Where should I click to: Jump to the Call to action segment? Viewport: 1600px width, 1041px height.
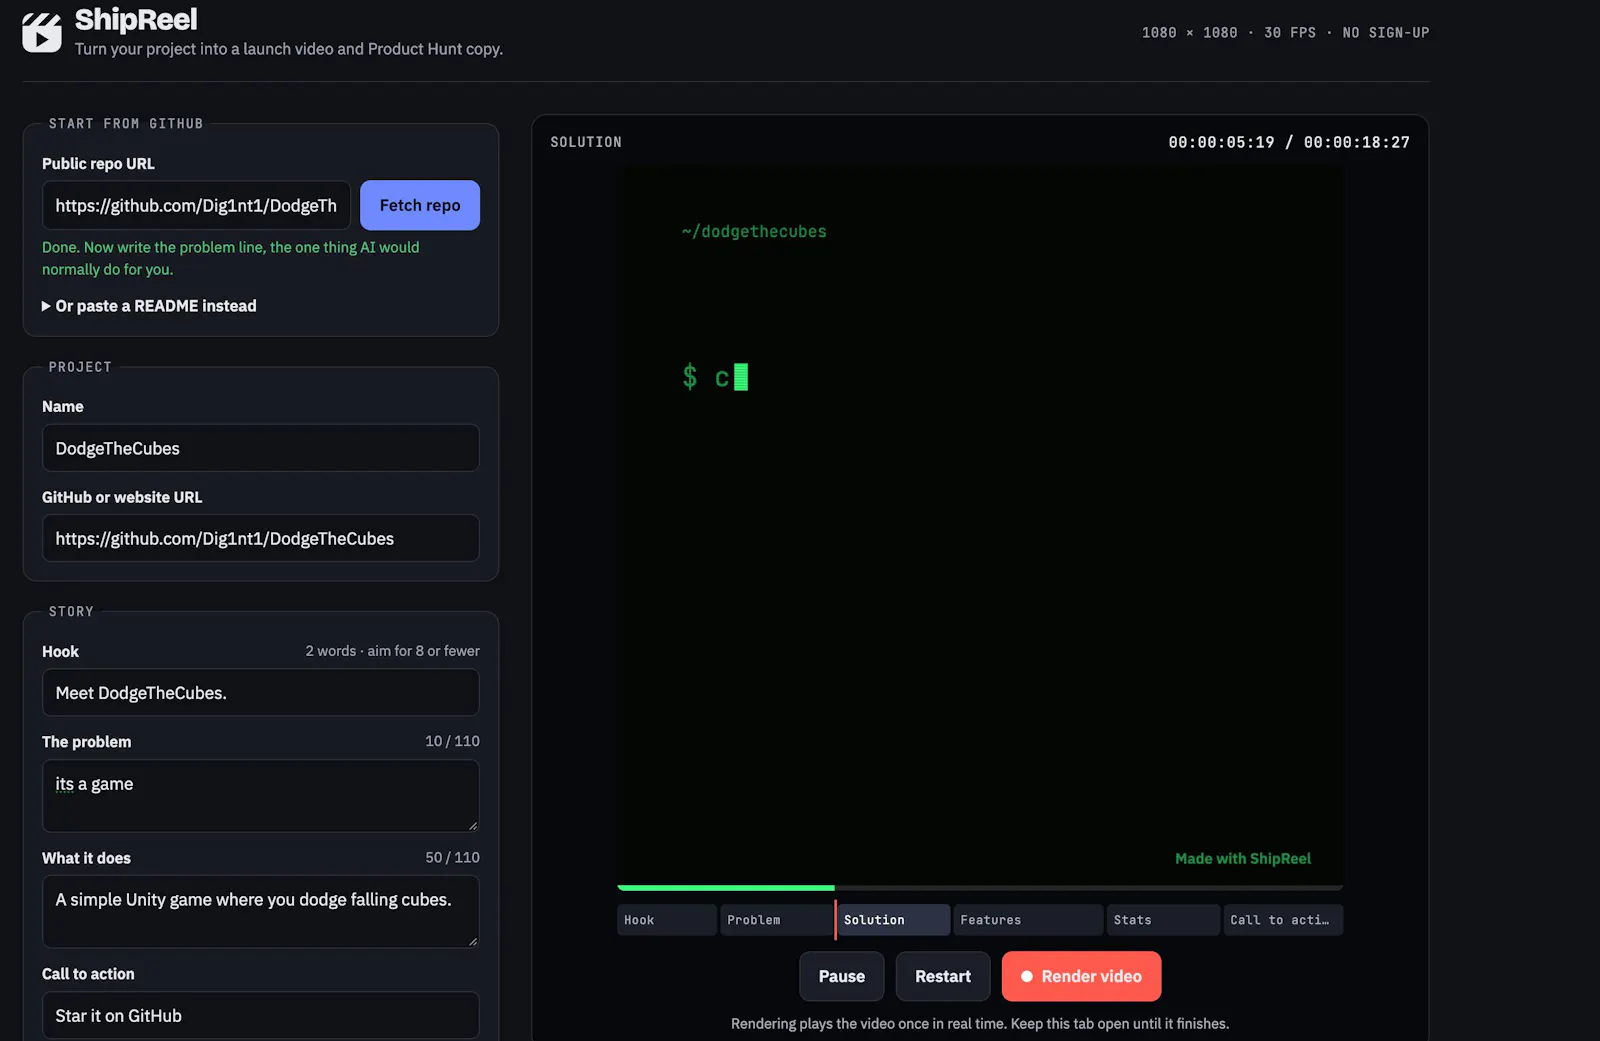(x=1283, y=920)
